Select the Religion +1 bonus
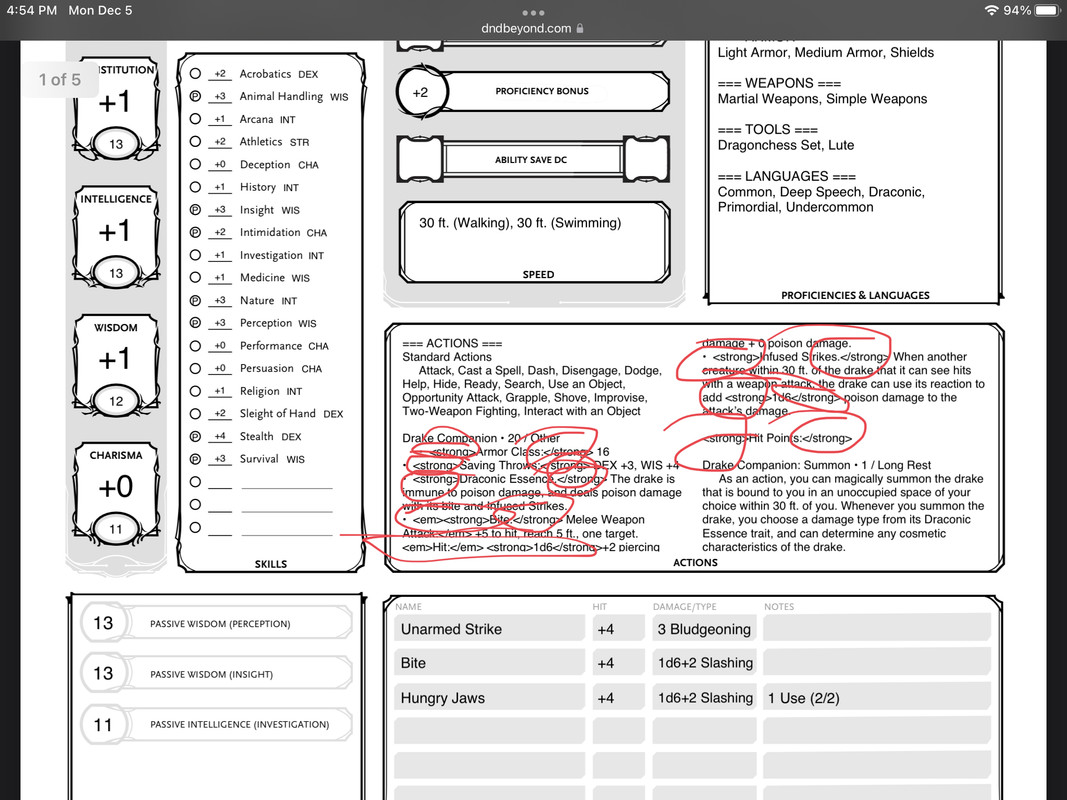The width and height of the screenshot is (1067, 800). click(220, 391)
